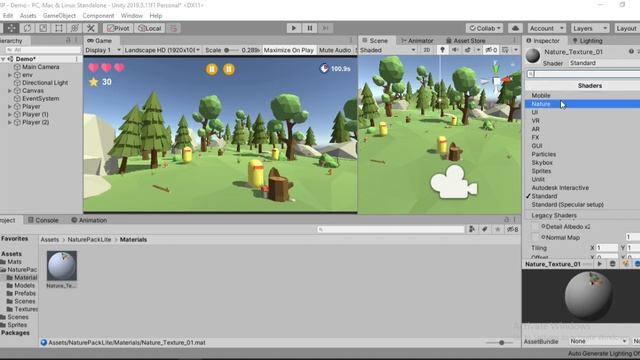This screenshot has height=360, width=640.
Task: Play the material preview animation
Action: [x=600, y=264]
